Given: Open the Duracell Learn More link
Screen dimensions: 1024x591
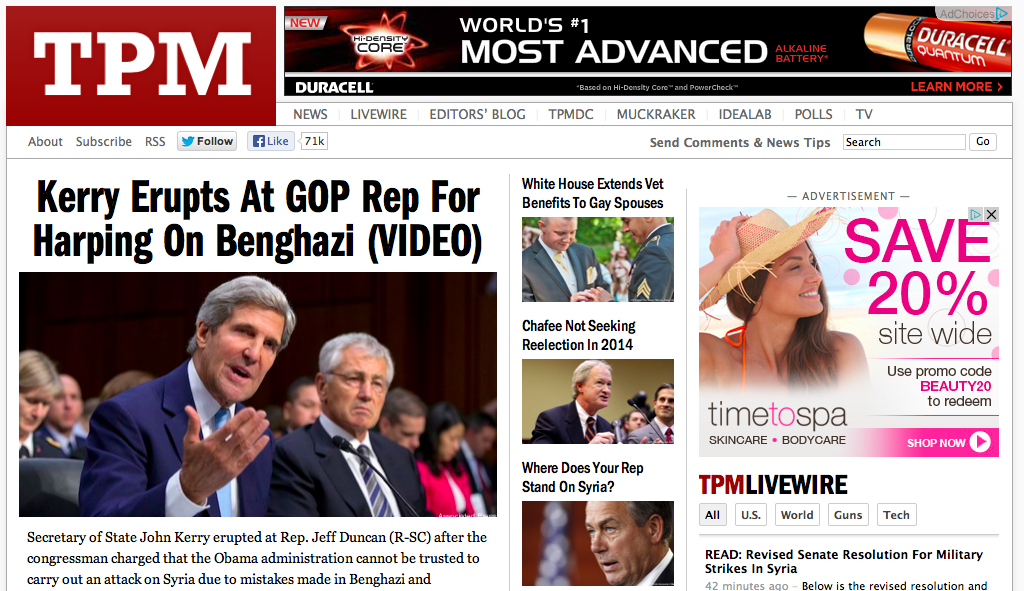Looking at the screenshot, I should point(957,86).
